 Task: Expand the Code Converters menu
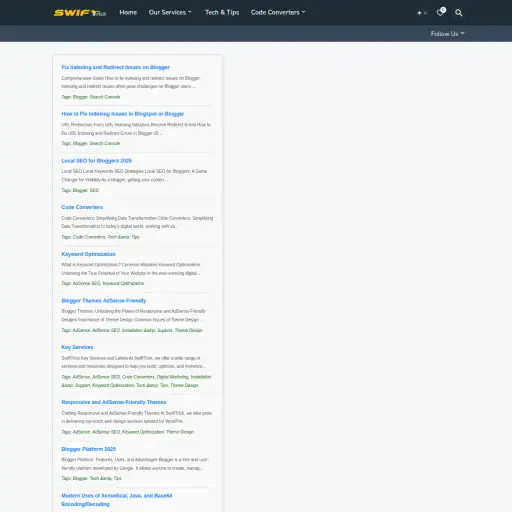278,12
